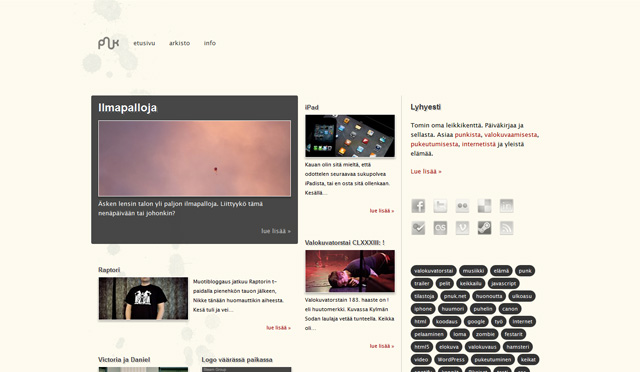Open the arkisto menu item
The height and width of the screenshot is (372, 640).
click(180, 43)
